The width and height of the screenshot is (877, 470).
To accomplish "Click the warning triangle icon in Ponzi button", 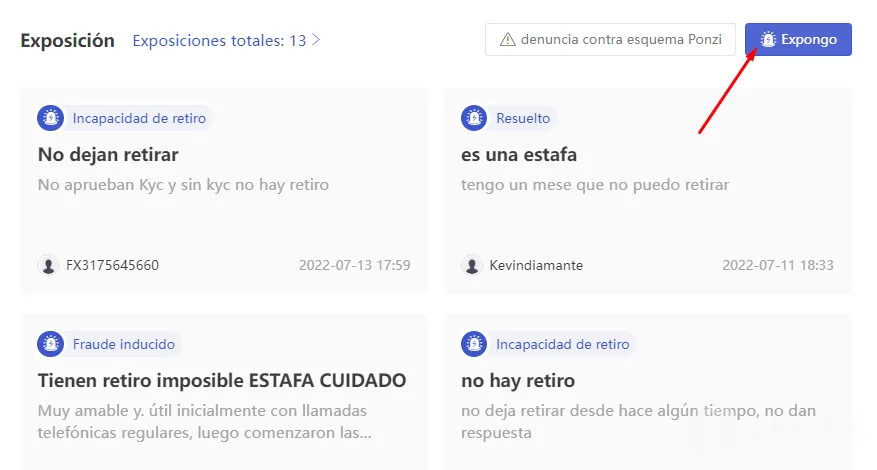I will pyautogui.click(x=507, y=40).
